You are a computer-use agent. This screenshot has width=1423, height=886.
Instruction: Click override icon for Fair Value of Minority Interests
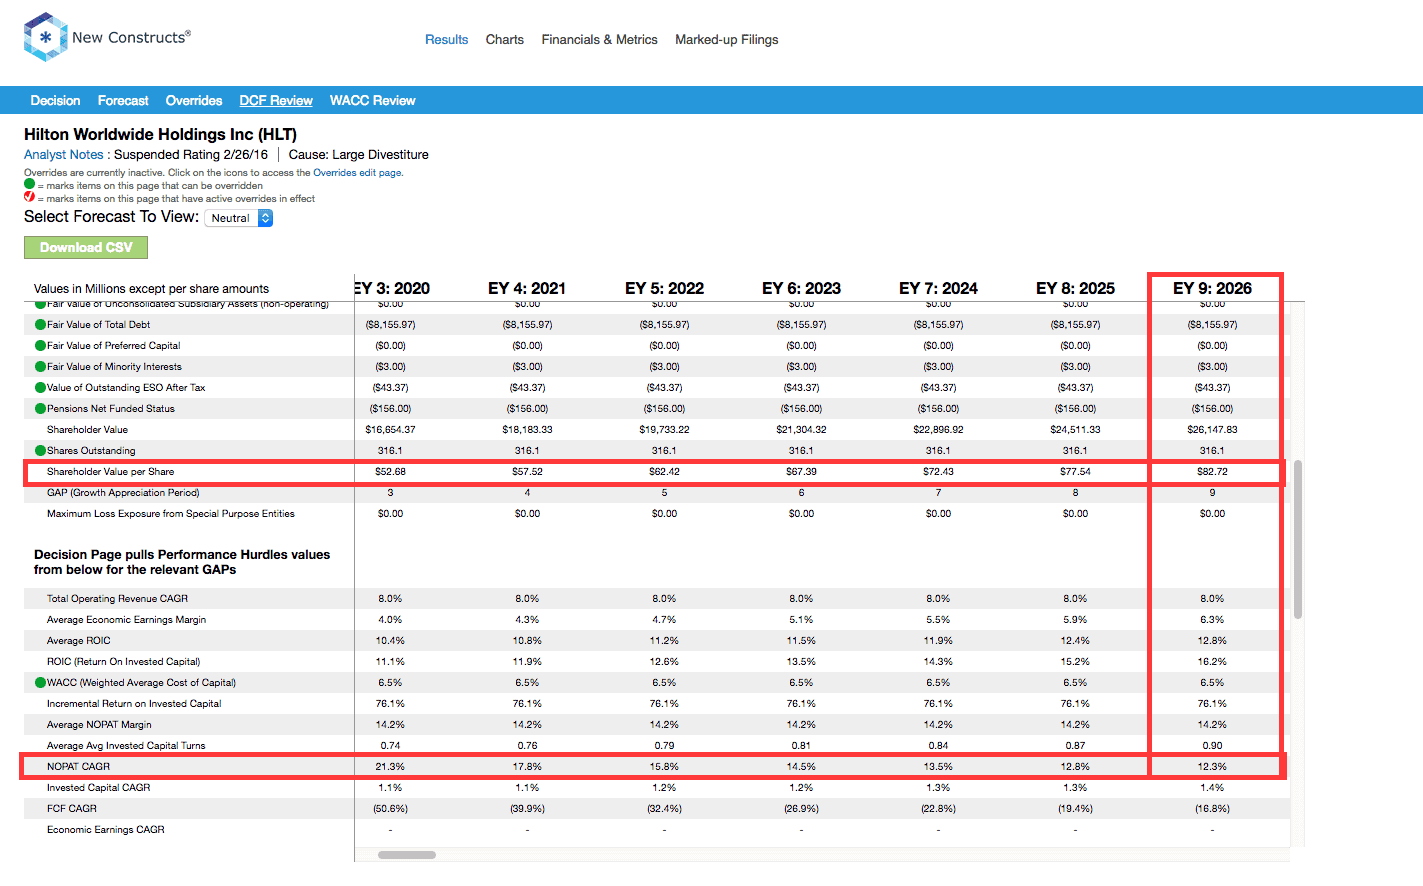(40, 367)
